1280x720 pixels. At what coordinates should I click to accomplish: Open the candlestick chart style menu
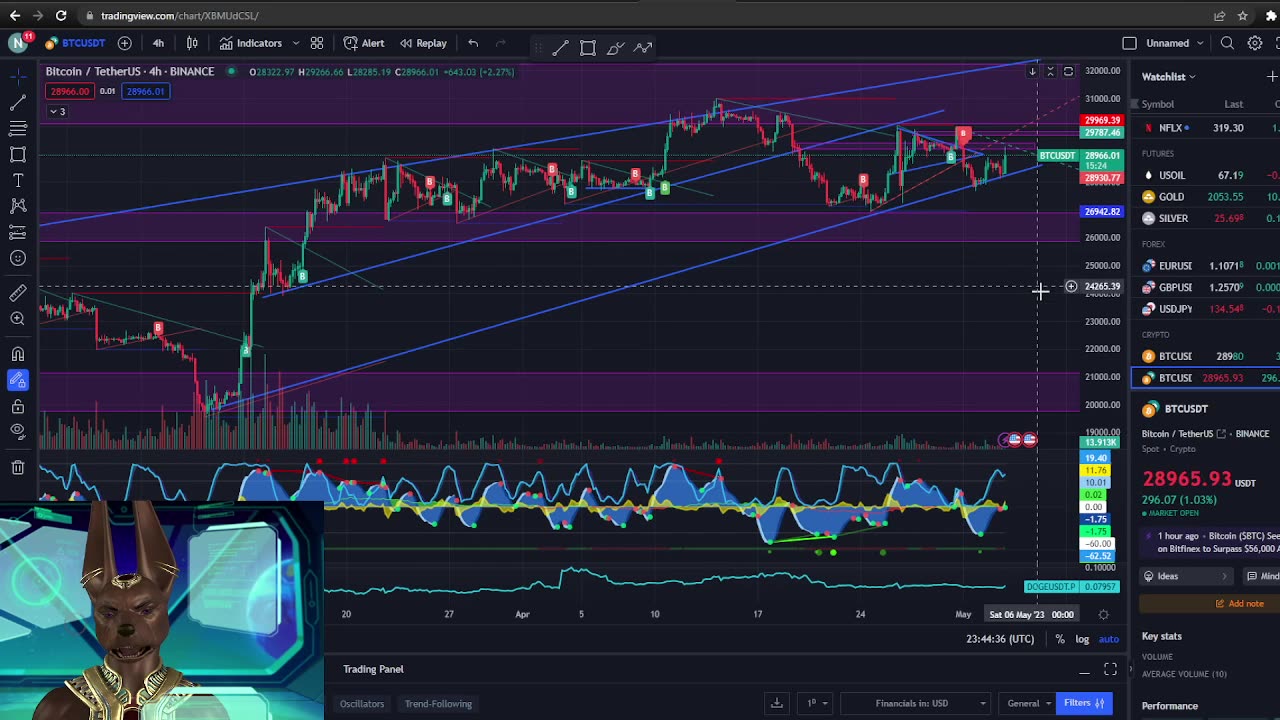pyautogui.click(x=192, y=43)
